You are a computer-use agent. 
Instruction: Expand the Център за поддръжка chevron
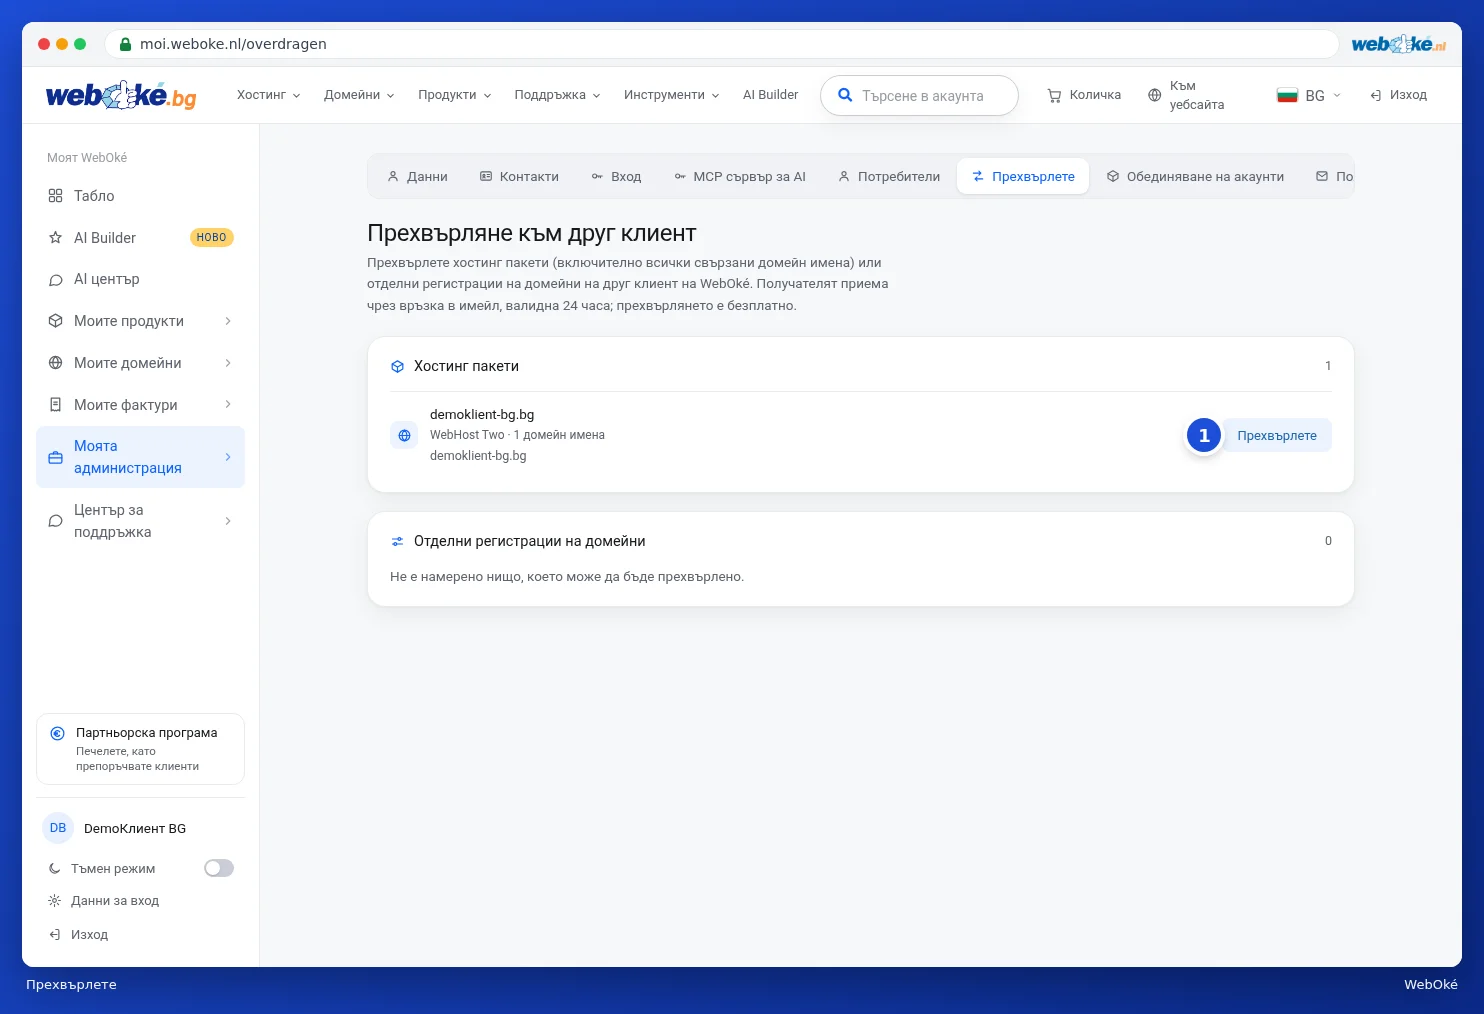tap(228, 521)
